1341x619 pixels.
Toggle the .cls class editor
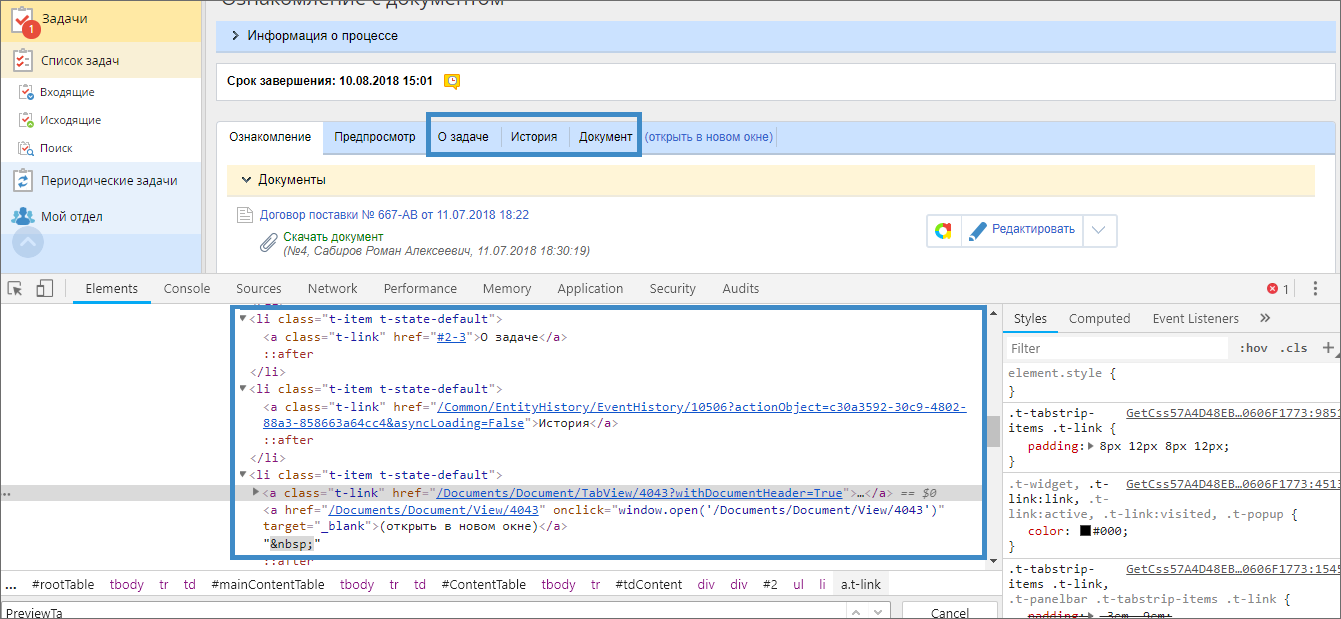(1294, 348)
